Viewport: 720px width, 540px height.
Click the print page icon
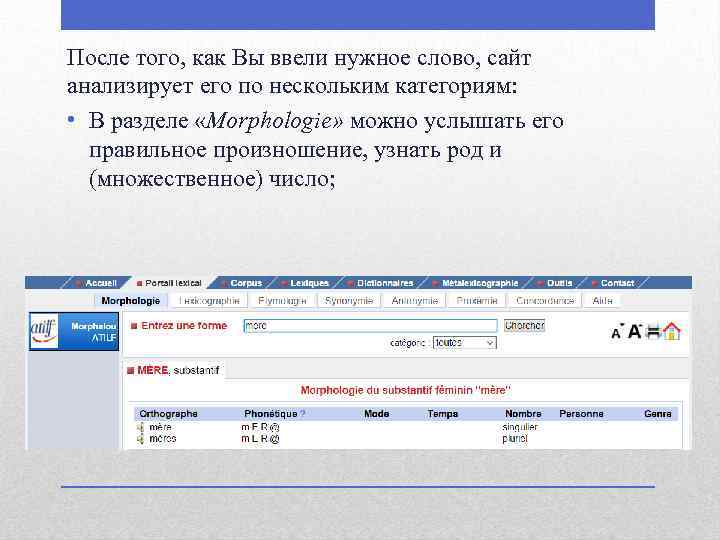tap(653, 332)
